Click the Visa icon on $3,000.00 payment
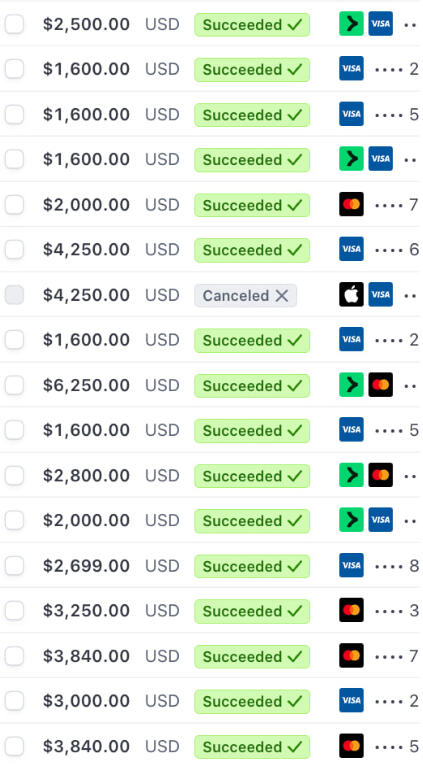The width and height of the screenshot is (423, 764). (x=351, y=700)
